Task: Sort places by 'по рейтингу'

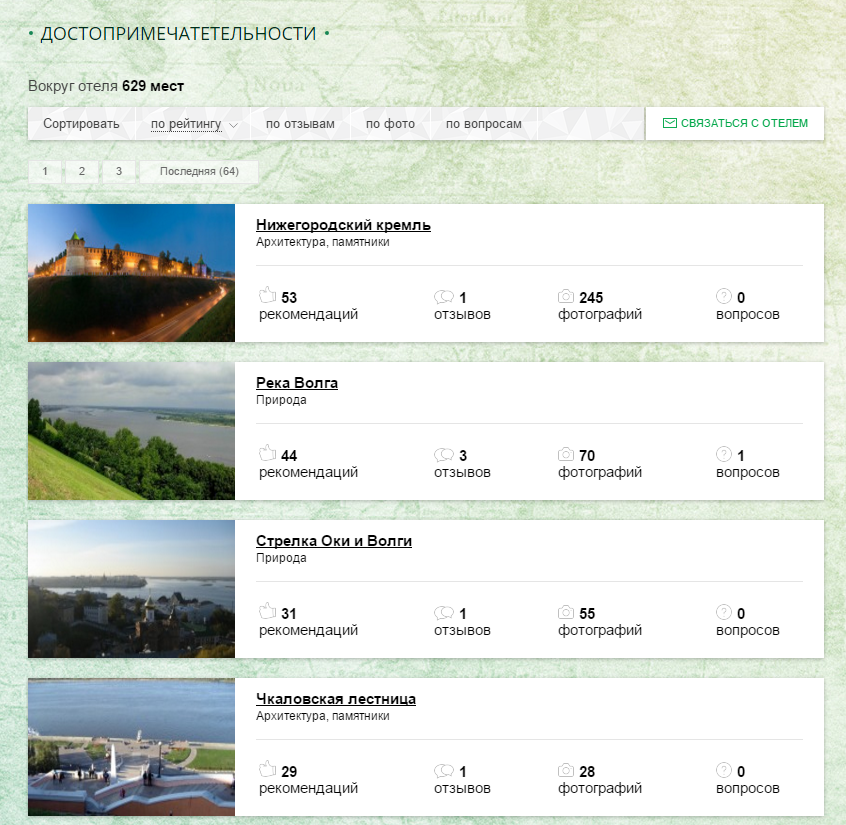Action: point(186,124)
